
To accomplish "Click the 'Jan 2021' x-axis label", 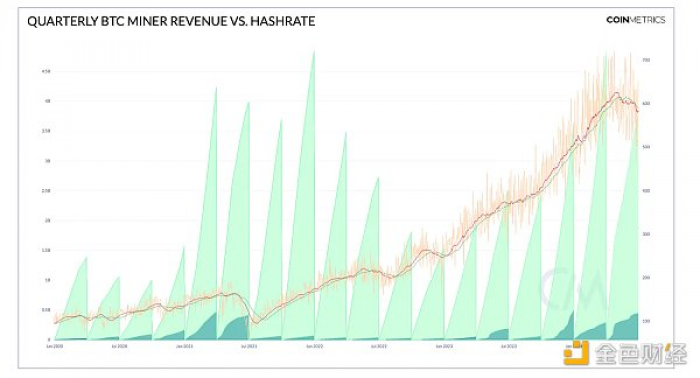I will [184, 346].
